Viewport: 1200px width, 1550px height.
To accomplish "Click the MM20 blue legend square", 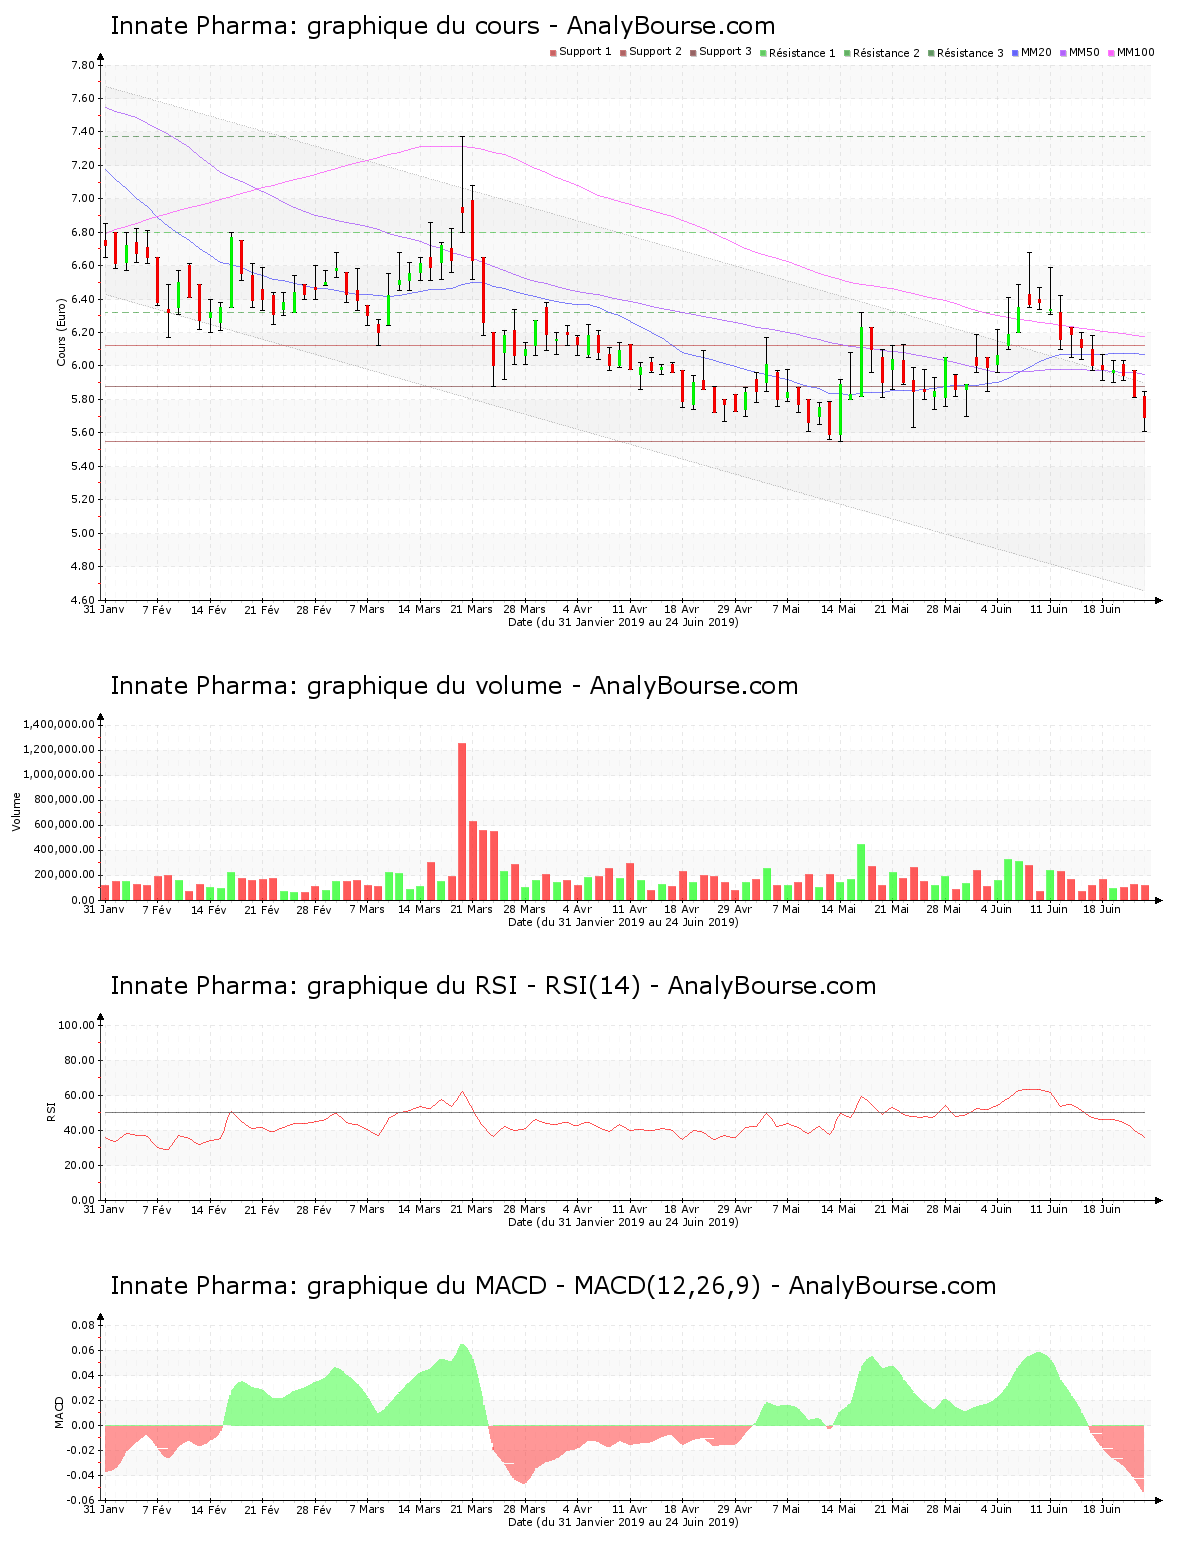I will tap(1015, 52).
